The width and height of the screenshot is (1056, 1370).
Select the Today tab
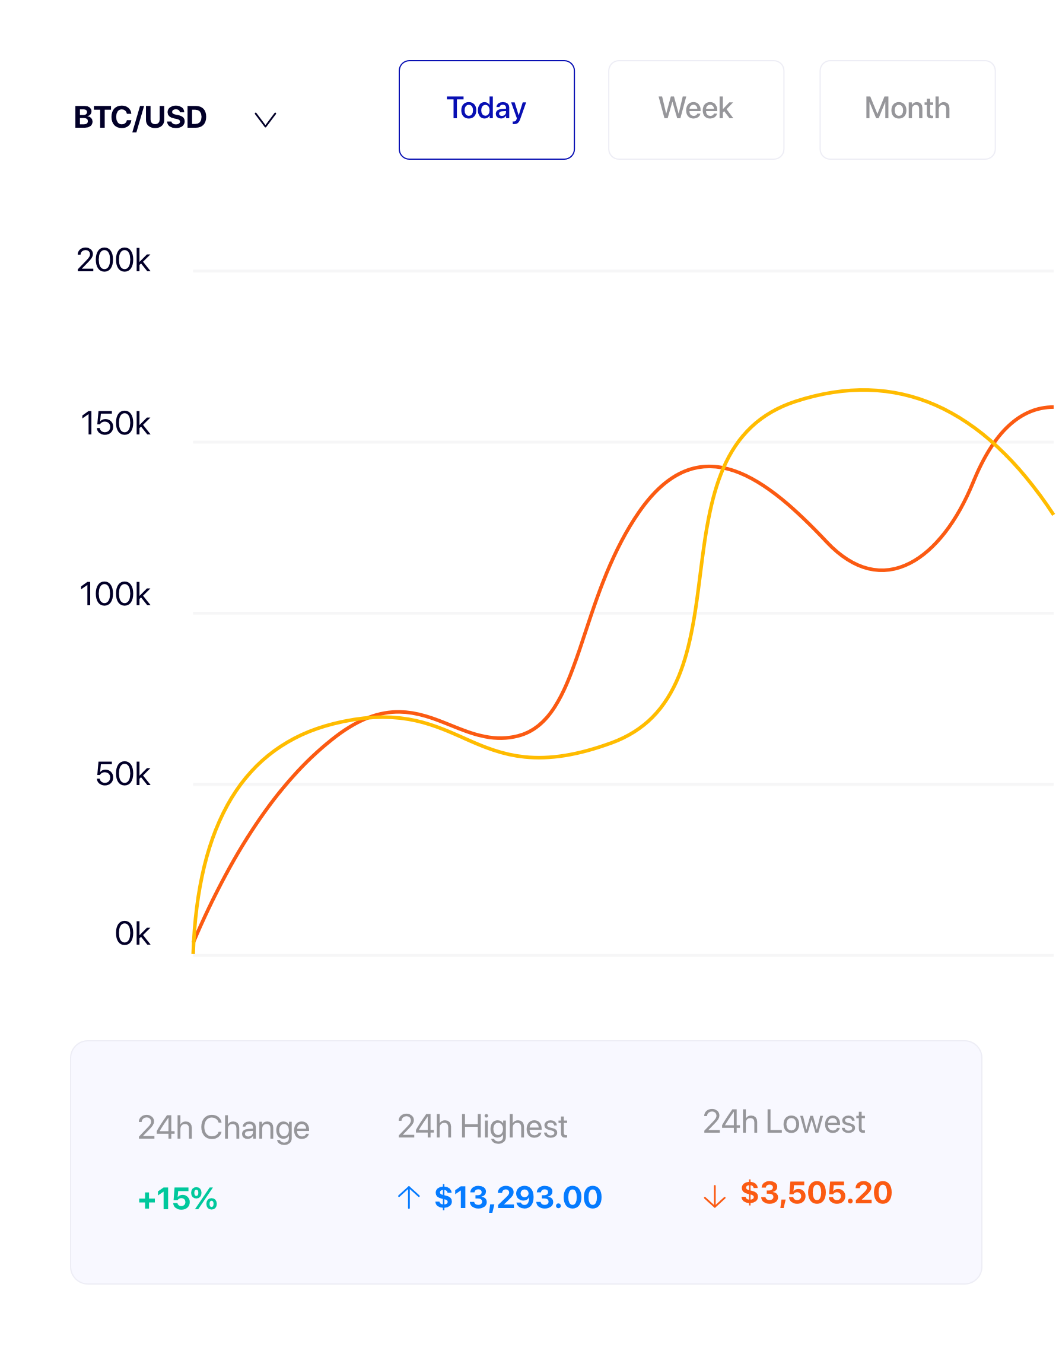[486, 109]
